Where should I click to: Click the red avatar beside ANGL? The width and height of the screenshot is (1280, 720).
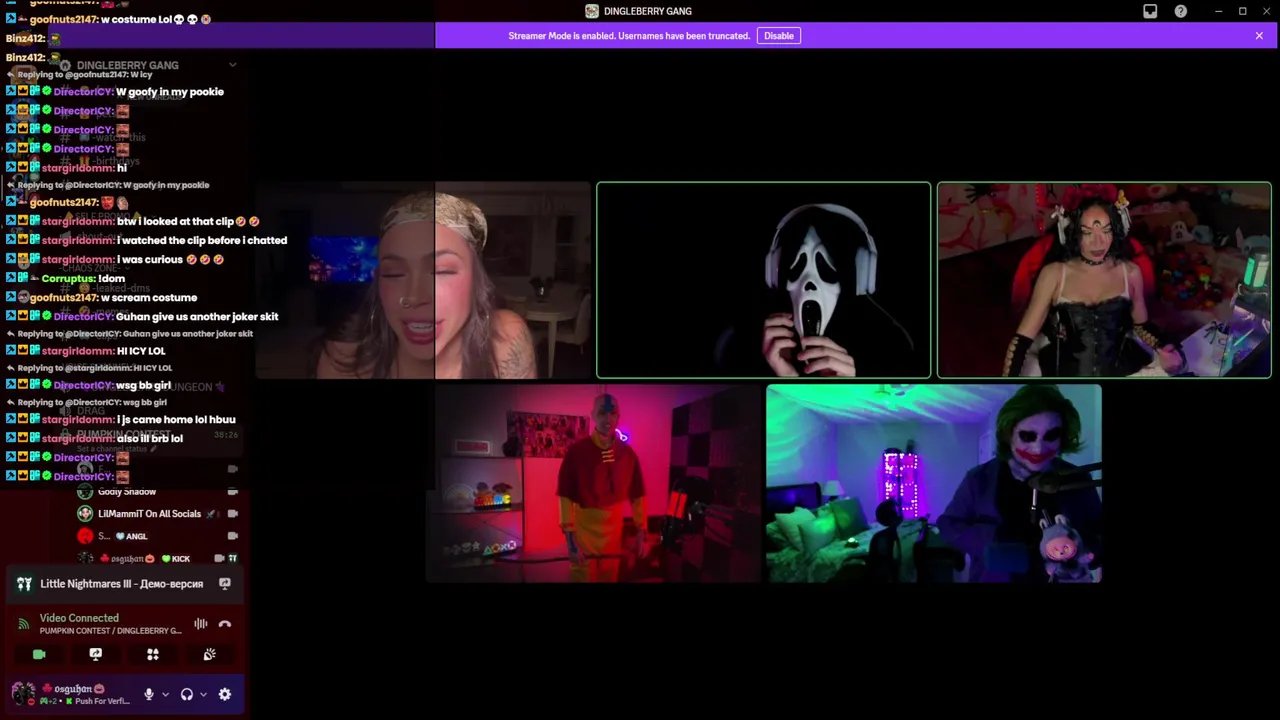coord(85,536)
